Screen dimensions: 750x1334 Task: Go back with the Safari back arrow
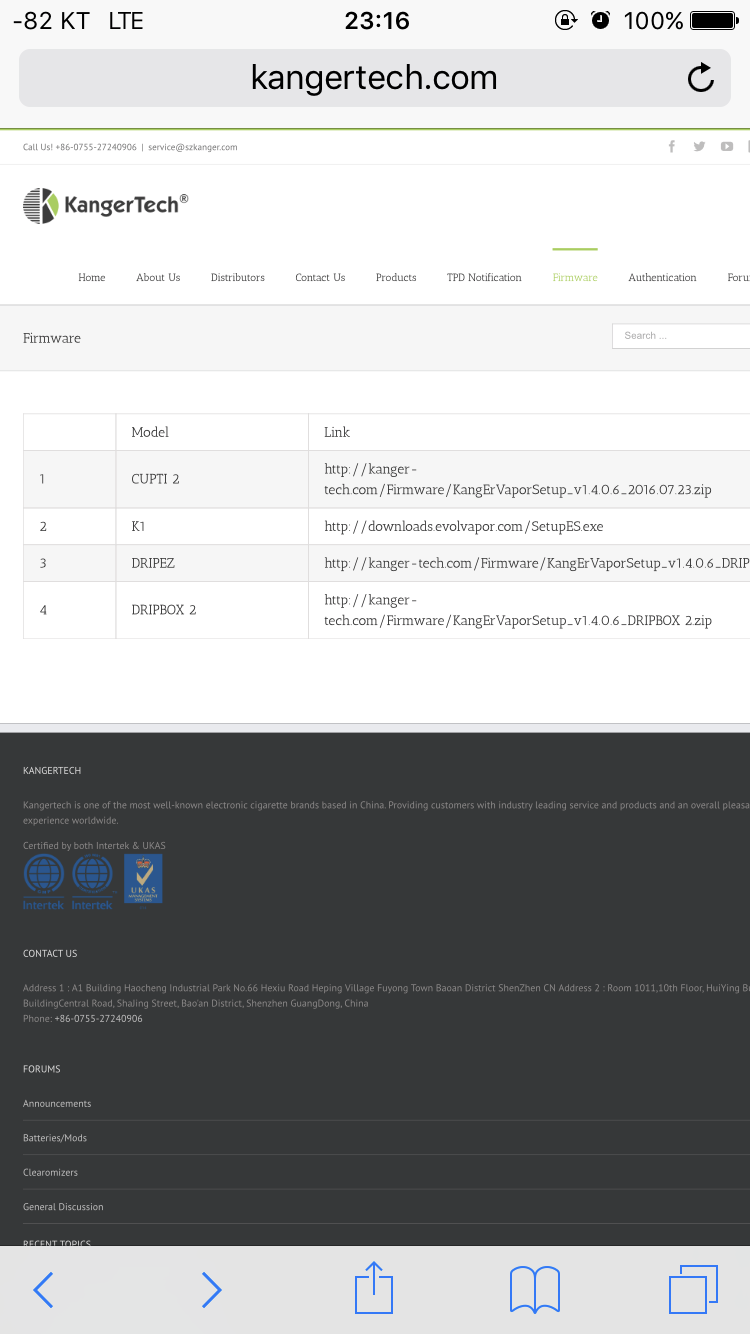tap(43, 1290)
